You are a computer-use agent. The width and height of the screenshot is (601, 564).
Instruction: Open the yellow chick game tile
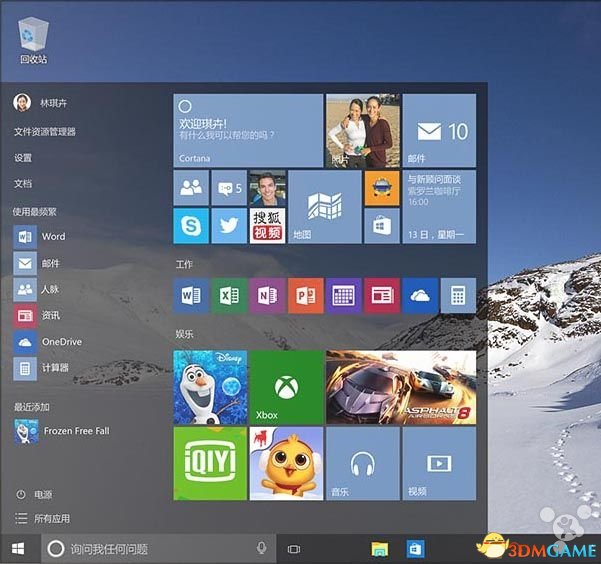286,464
